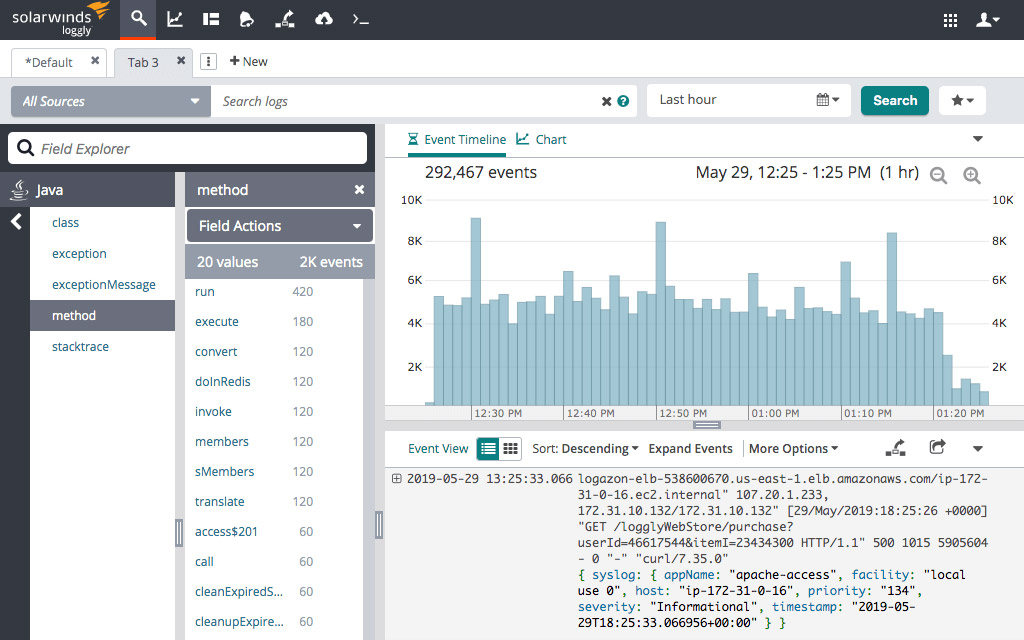Zoom in the event timeline
1024x640 pixels.
coord(971,175)
